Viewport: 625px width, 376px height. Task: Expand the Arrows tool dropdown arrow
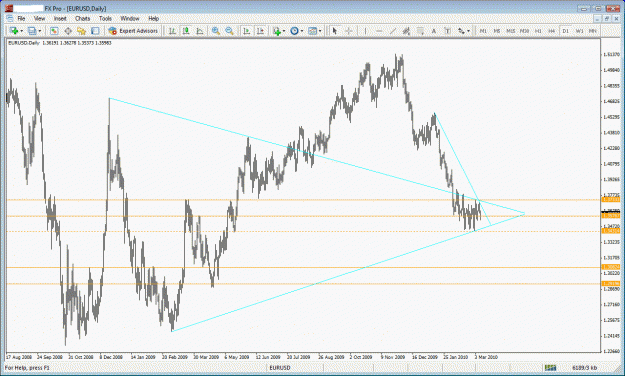(x=468, y=31)
